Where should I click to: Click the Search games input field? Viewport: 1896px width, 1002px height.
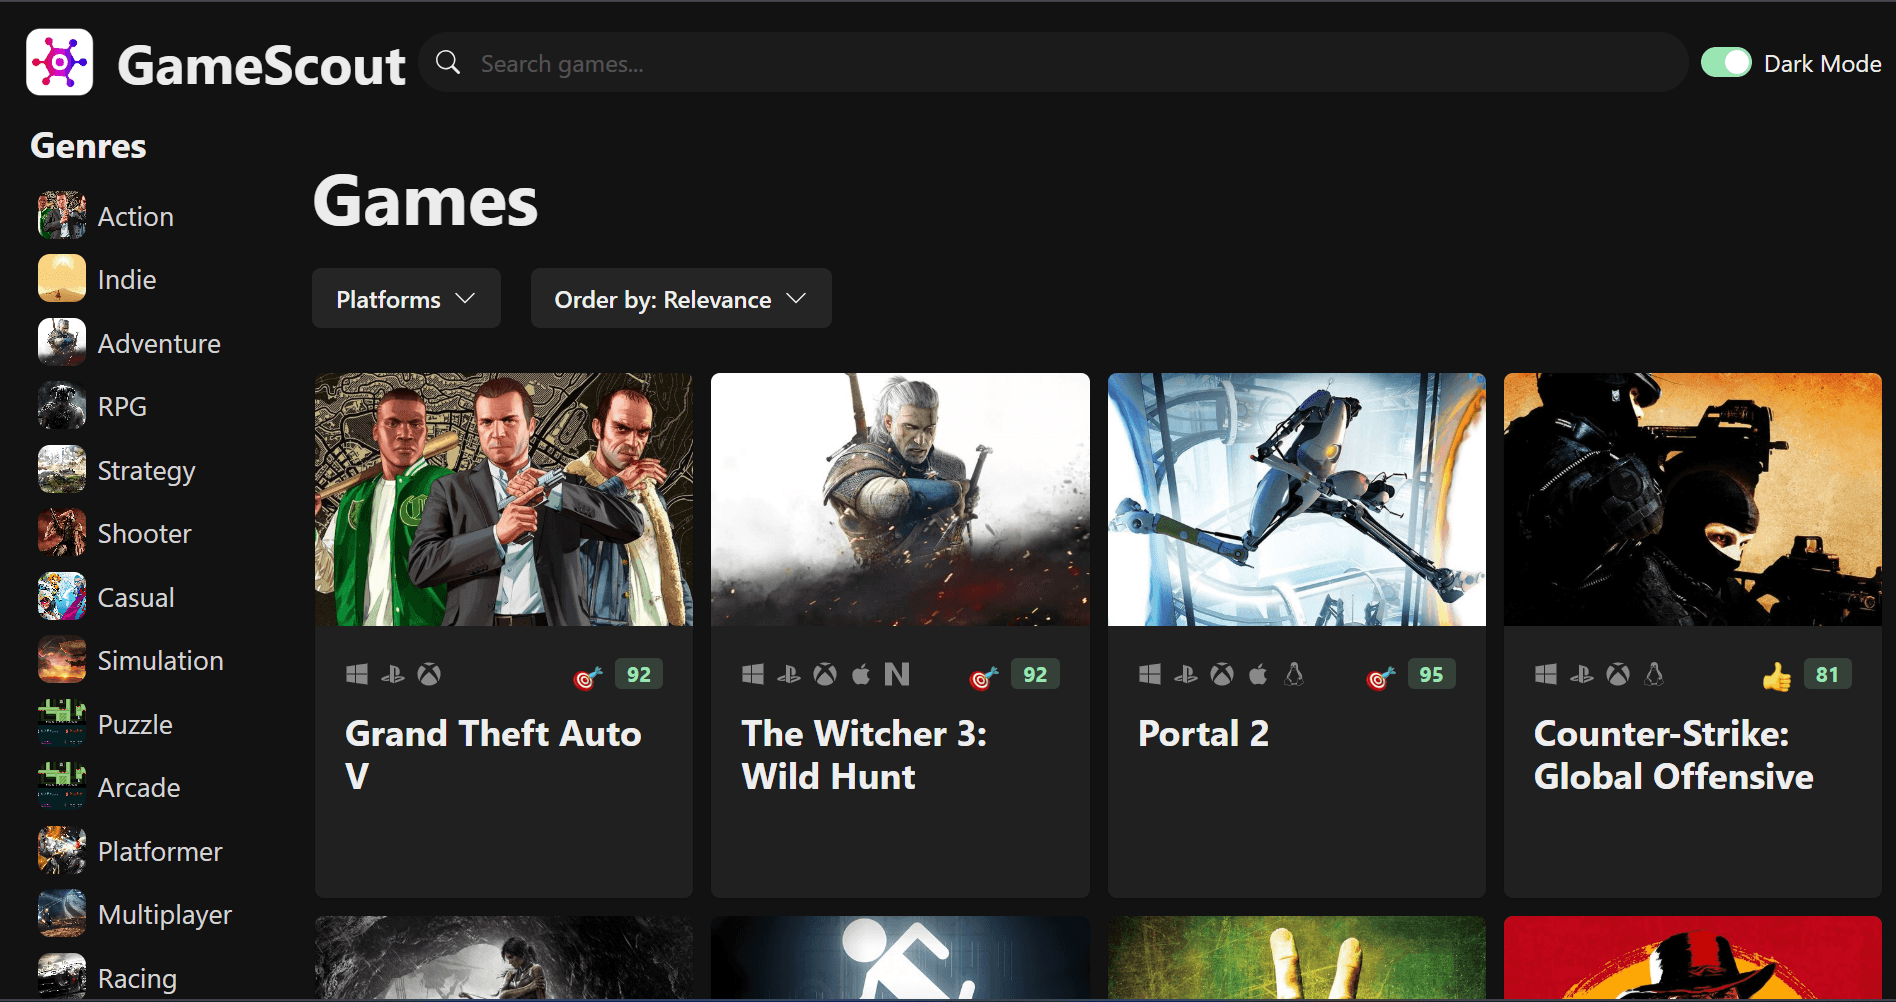tap(1053, 63)
